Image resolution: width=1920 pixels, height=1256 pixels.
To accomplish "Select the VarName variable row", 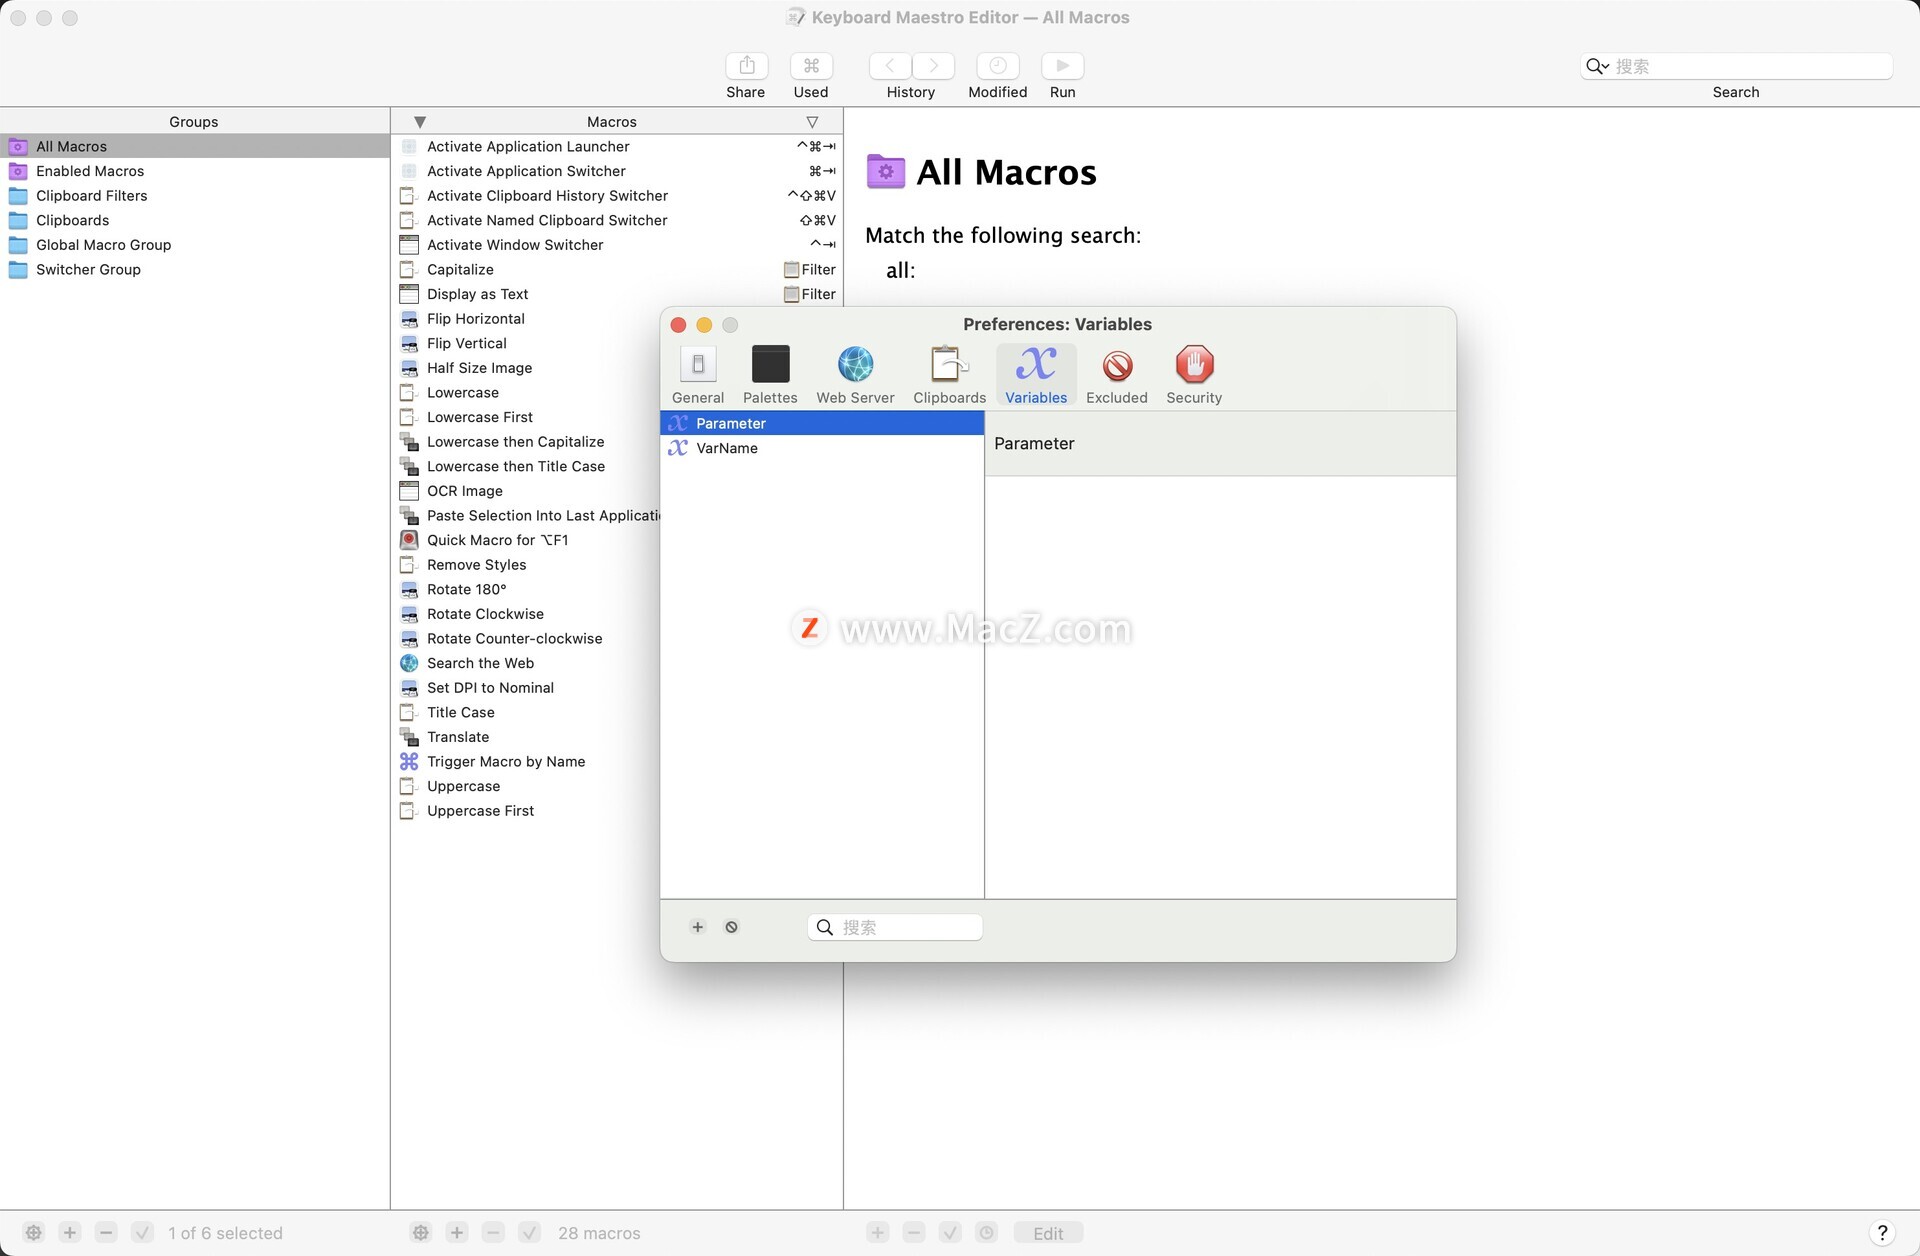I will click(x=822, y=448).
